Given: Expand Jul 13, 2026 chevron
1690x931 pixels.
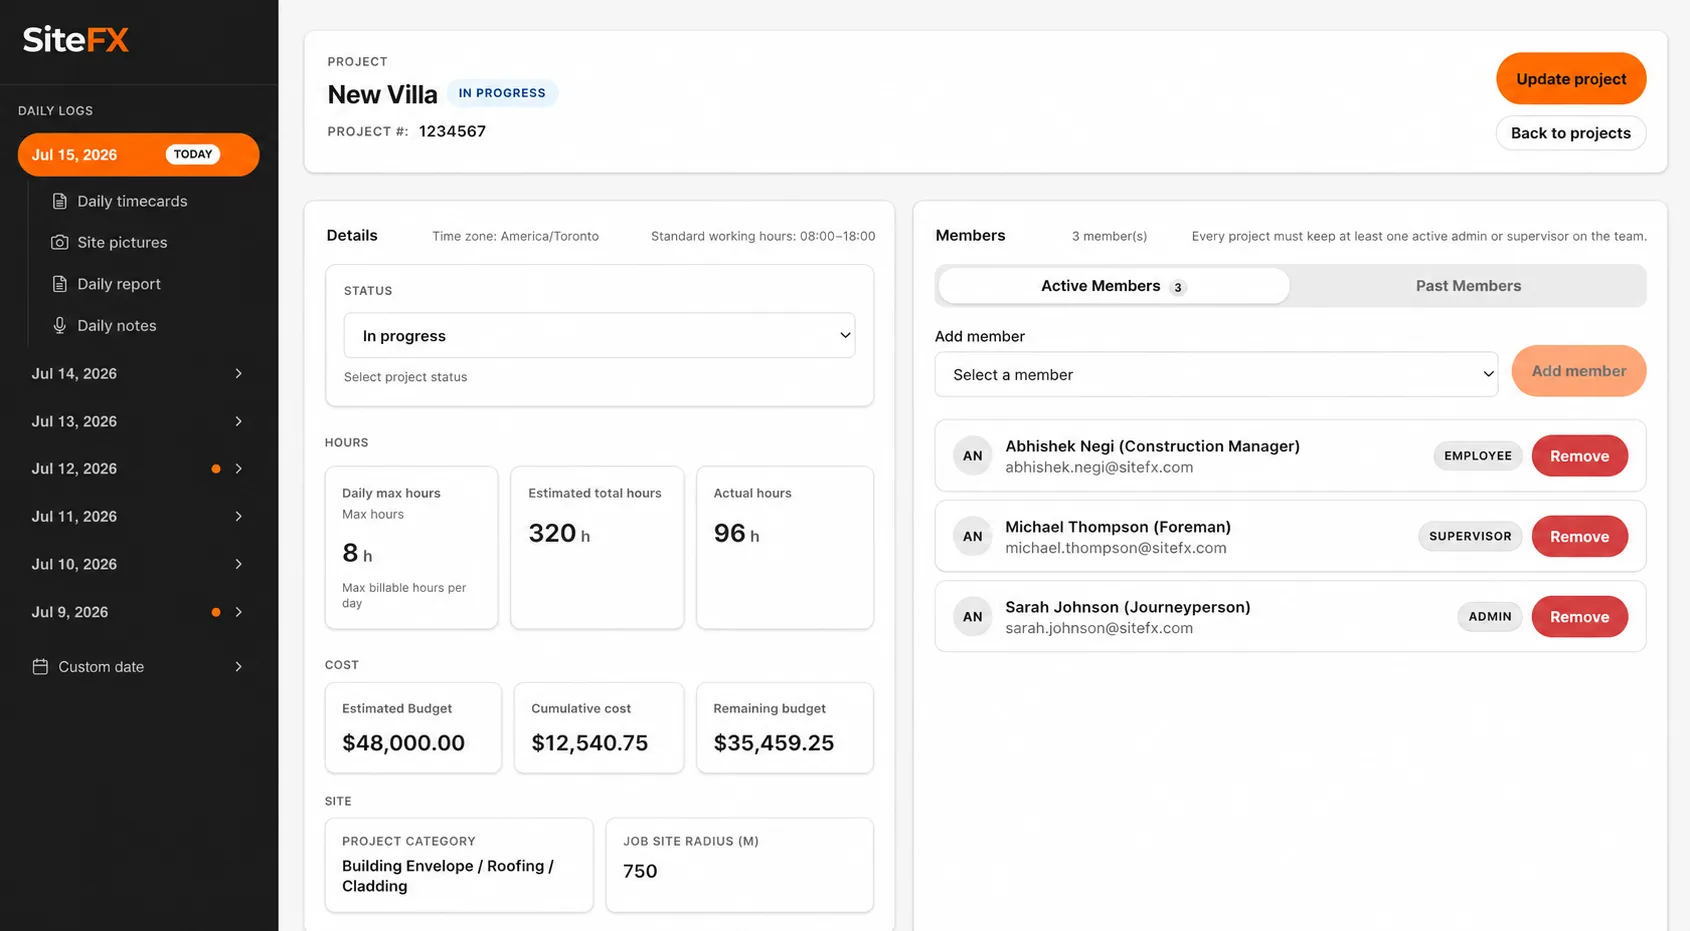Looking at the screenshot, I should coord(238,421).
